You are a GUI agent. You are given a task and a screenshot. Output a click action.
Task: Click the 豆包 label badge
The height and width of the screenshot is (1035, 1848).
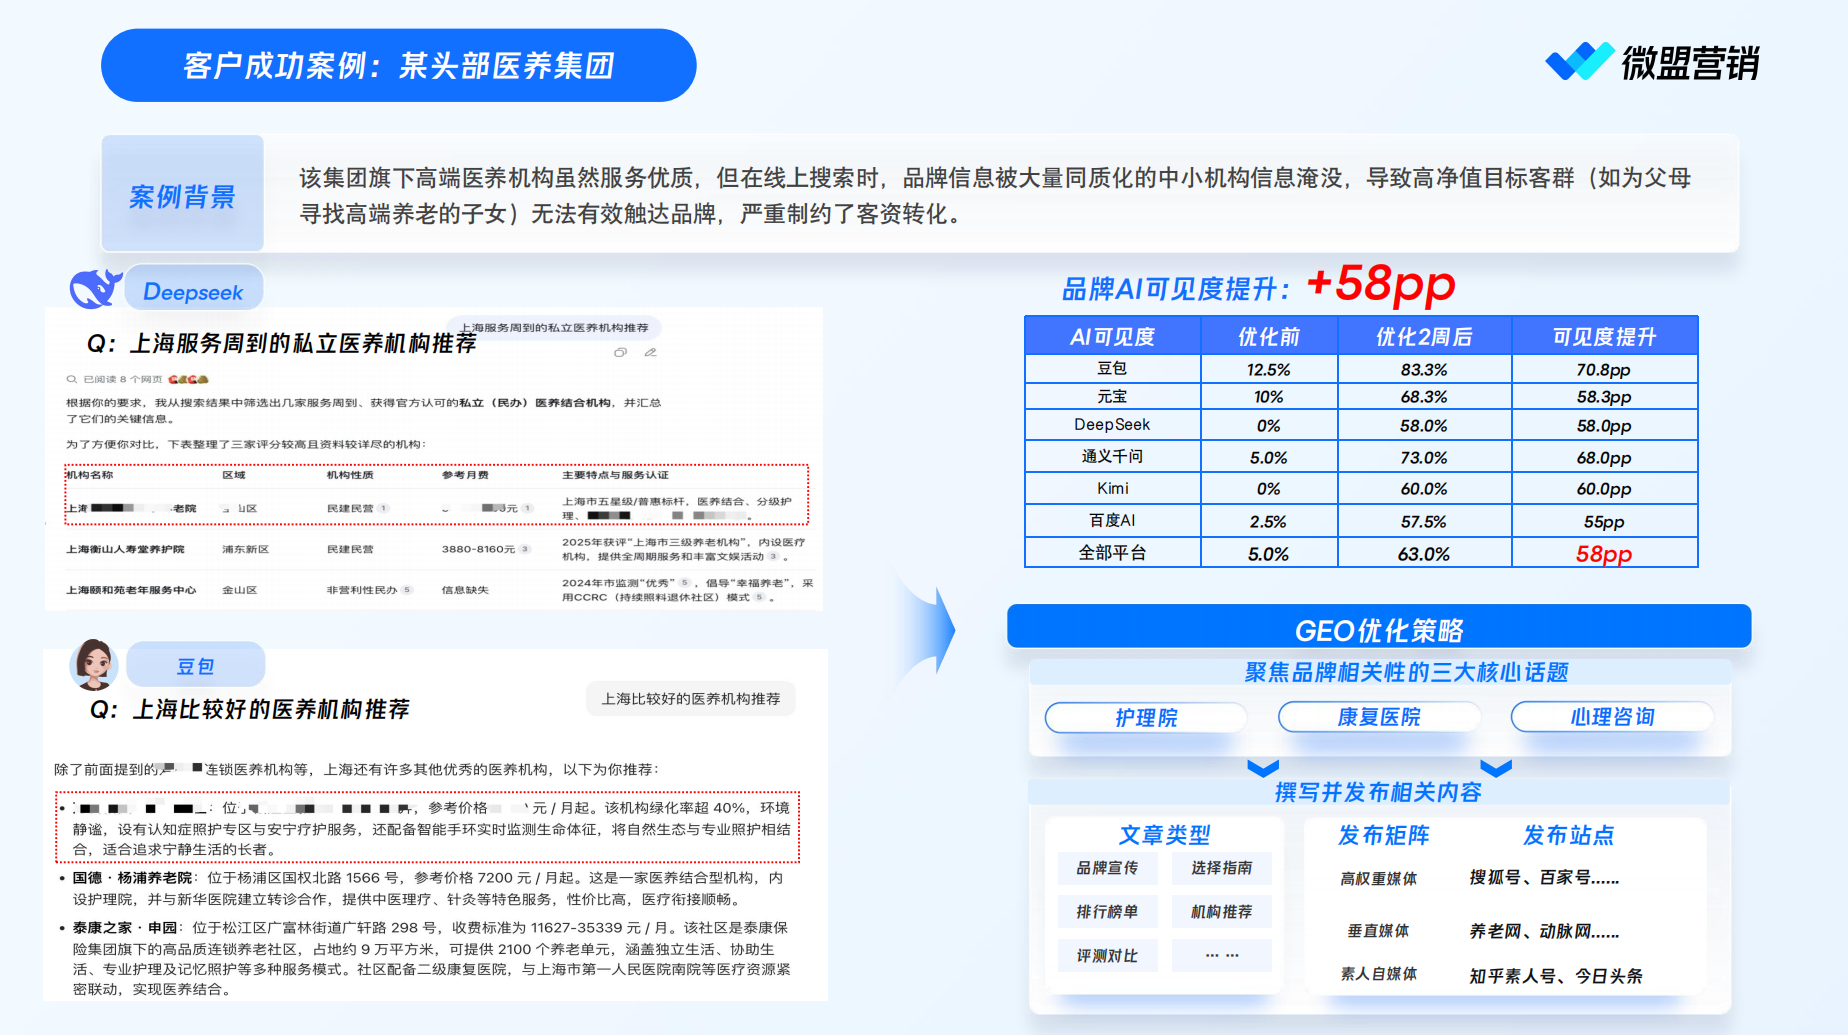tap(195, 666)
